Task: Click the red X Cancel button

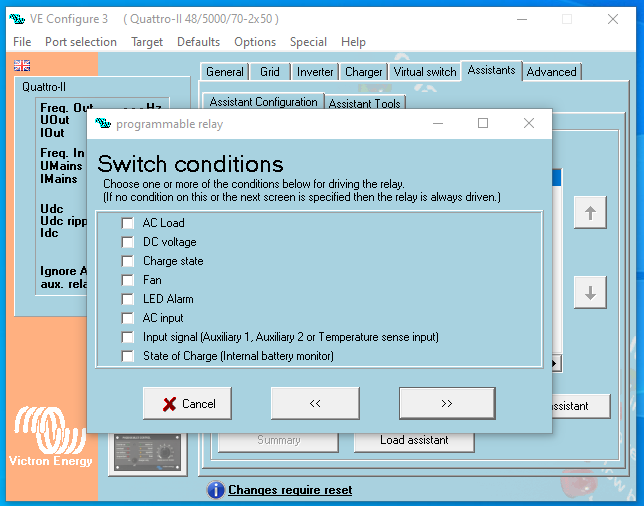Action: pyautogui.click(x=187, y=403)
